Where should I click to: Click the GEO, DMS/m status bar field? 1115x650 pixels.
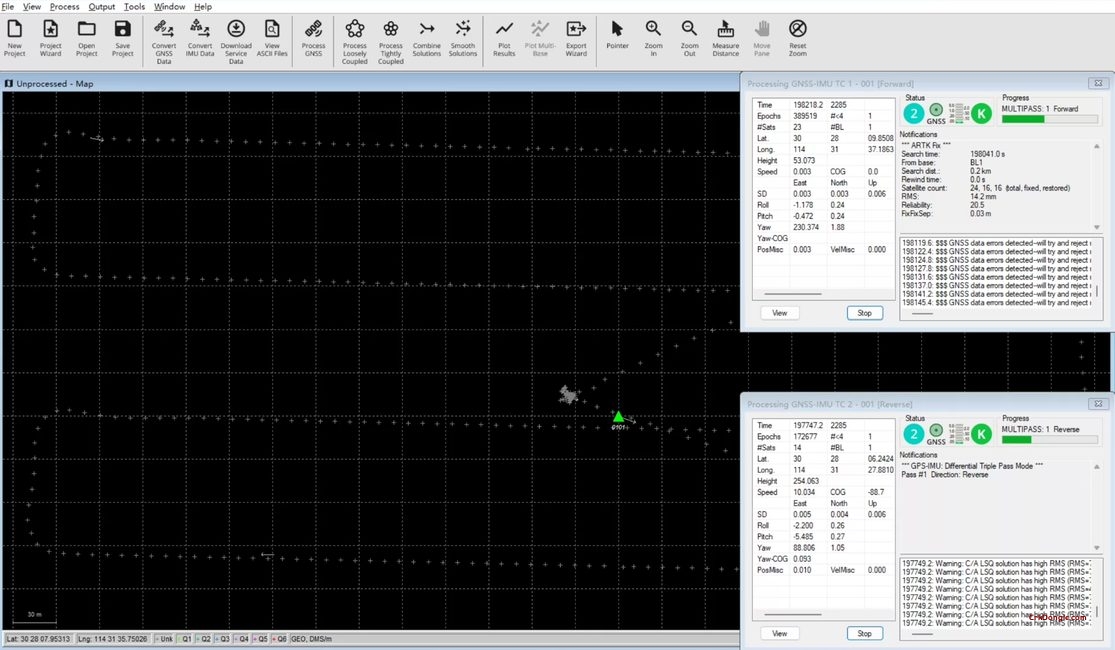(311, 639)
